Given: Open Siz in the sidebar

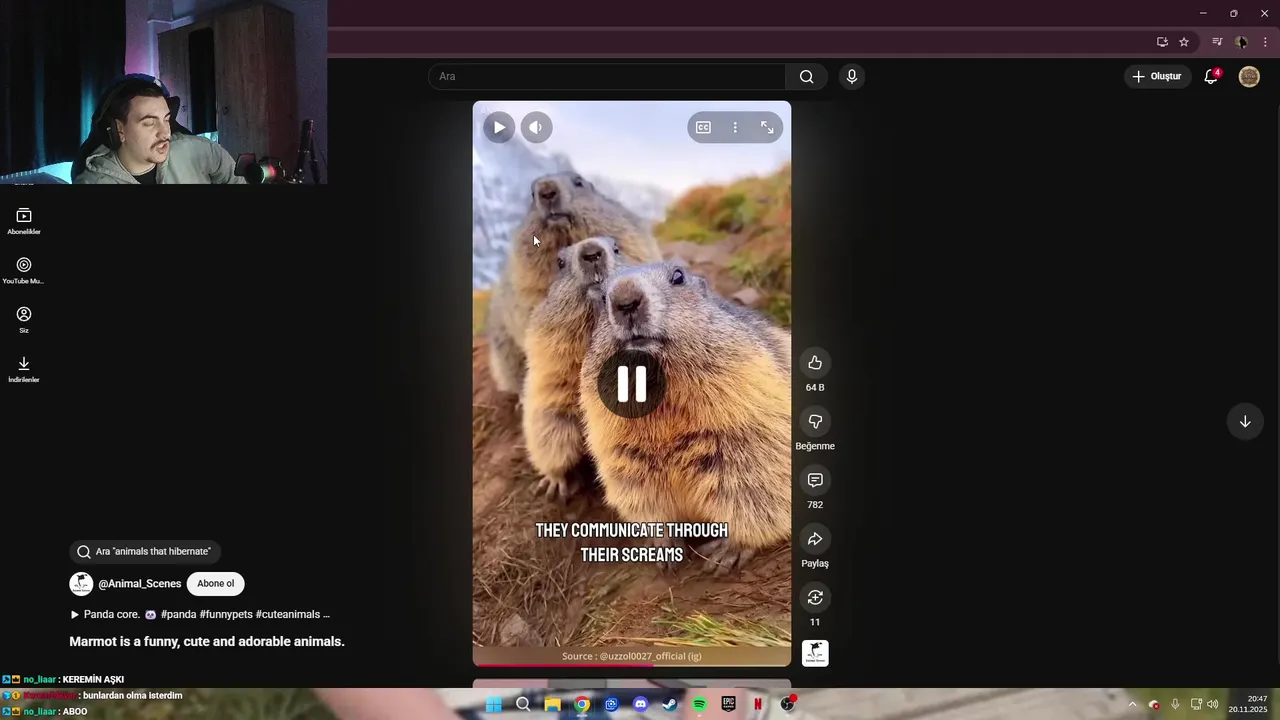Looking at the screenshot, I should tap(24, 320).
